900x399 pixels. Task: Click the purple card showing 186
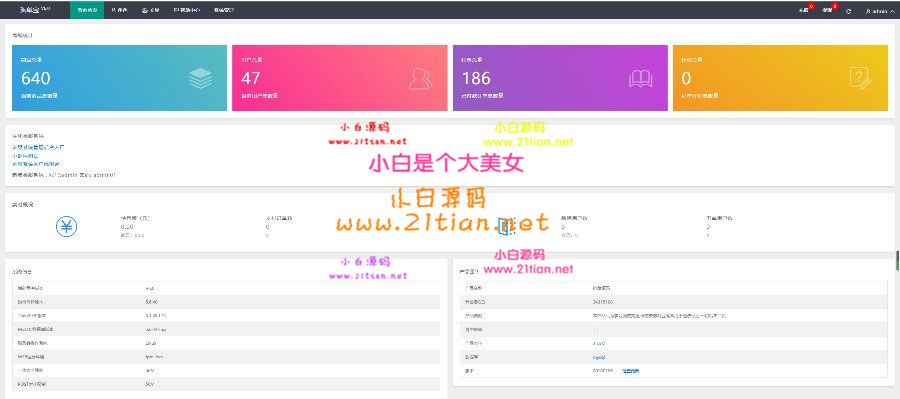(x=560, y=78)
